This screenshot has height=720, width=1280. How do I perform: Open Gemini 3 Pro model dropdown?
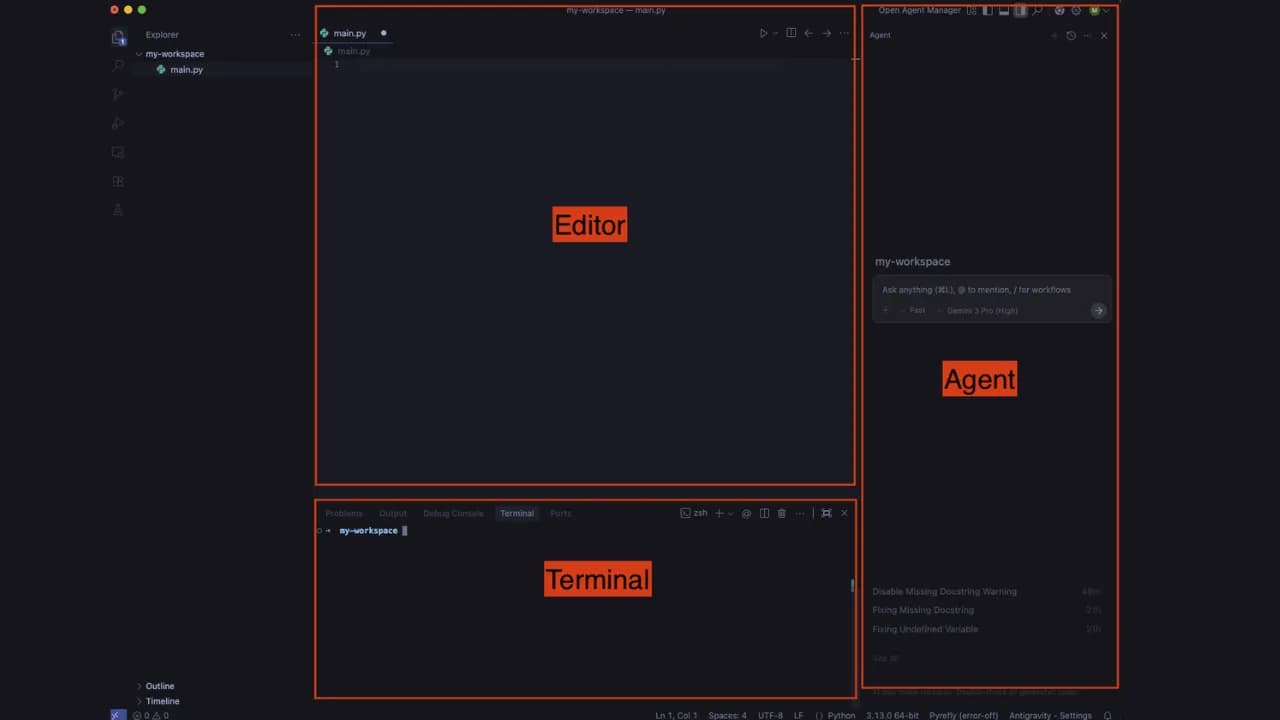point(981,310)
